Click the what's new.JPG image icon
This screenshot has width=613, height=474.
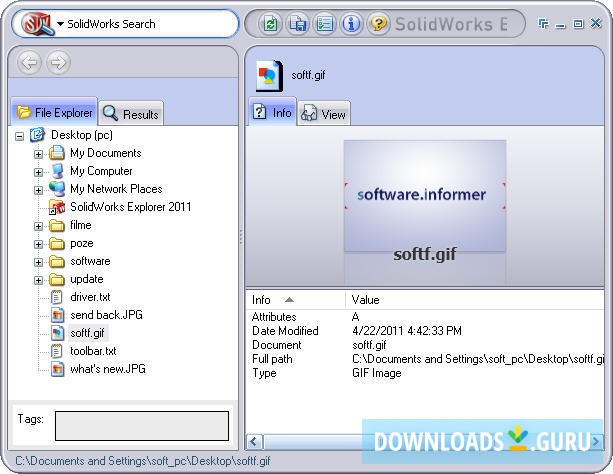(57, 369)
